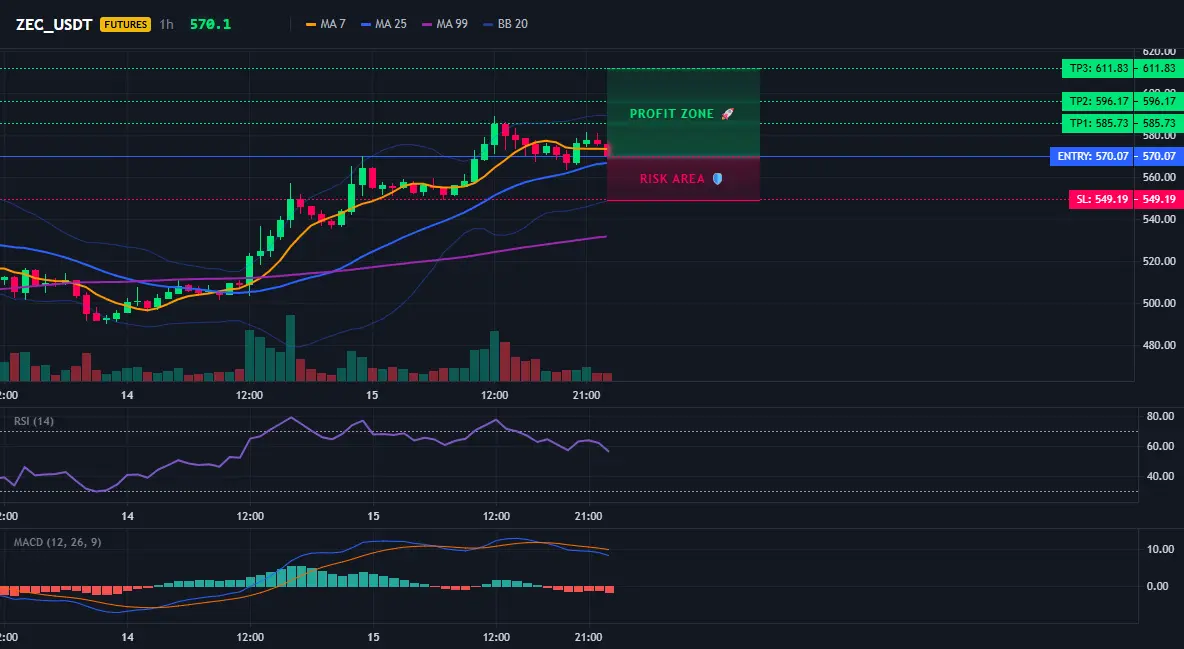The image size is (1184, 649).
Task: Select the 1h timeframe label
Action: point(166,24)
